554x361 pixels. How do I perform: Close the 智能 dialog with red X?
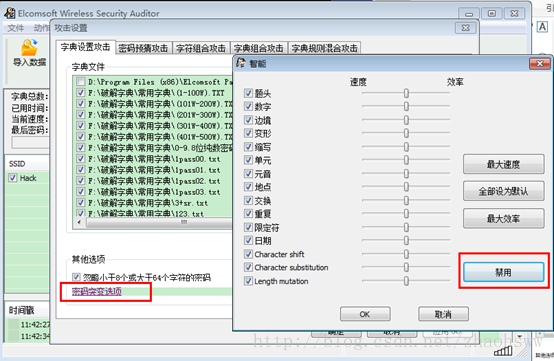pyautogui.click(x=540, y=64)
